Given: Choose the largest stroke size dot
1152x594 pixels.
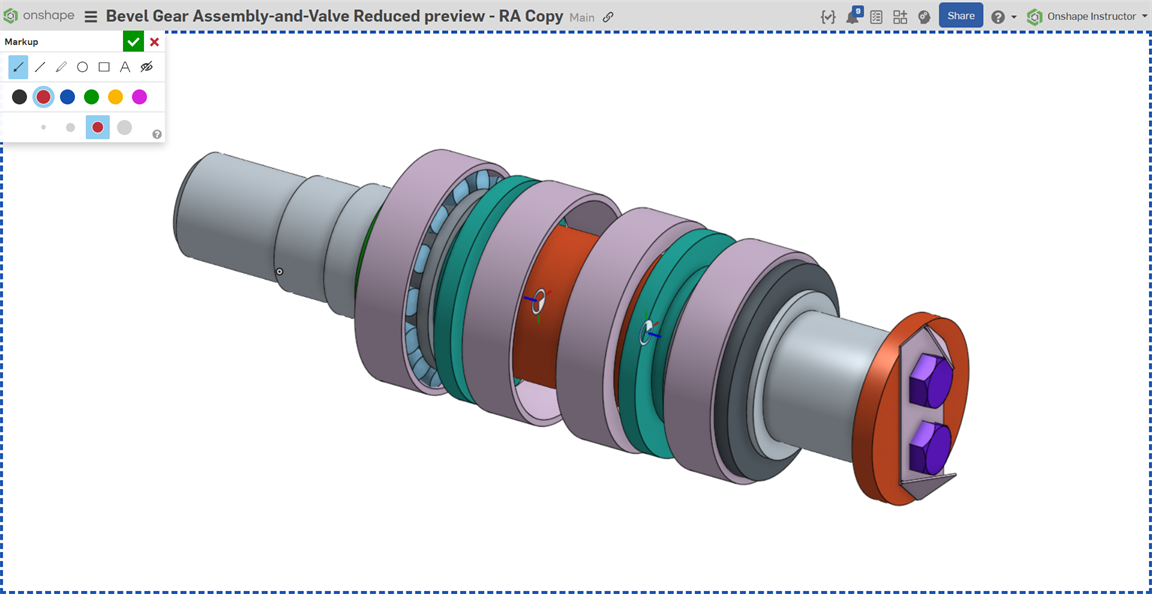Looking at the screenshot, I should click(124, 127).
